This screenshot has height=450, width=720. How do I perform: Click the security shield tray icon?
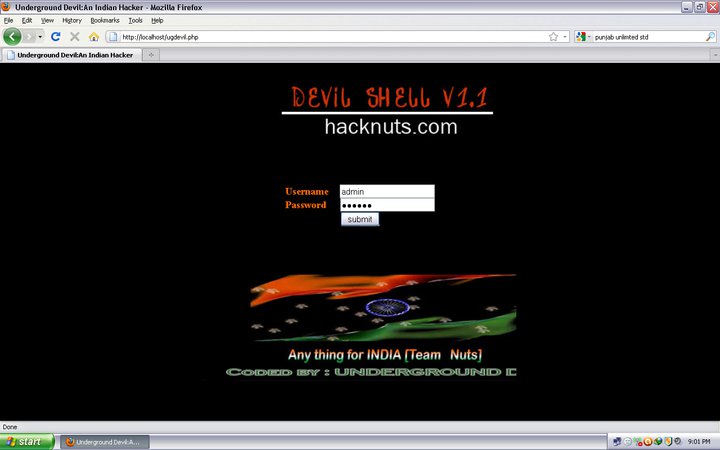point(668,441)
